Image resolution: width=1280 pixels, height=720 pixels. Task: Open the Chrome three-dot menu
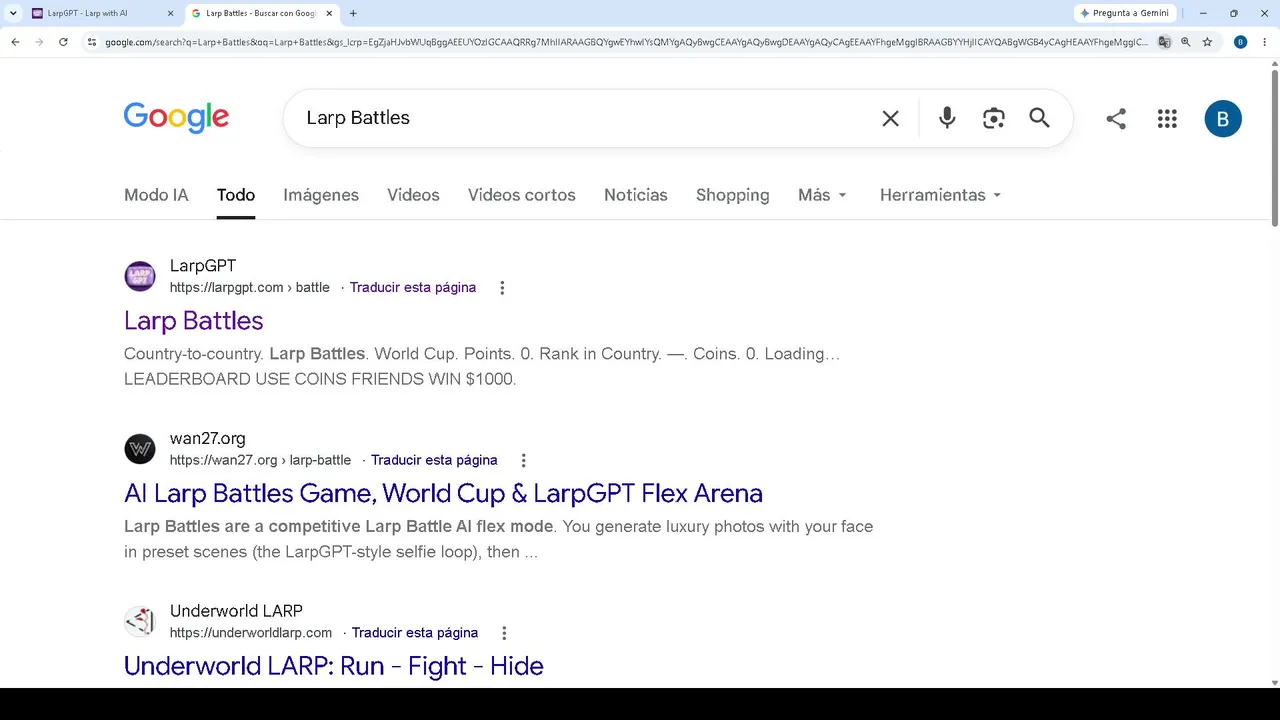click(1263, 42)
